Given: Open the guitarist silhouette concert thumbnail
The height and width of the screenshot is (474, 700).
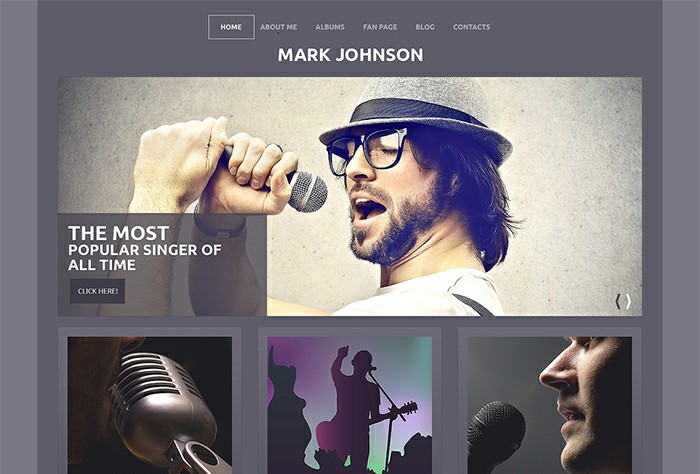Looking at the screenshot, I should point(350,405).
